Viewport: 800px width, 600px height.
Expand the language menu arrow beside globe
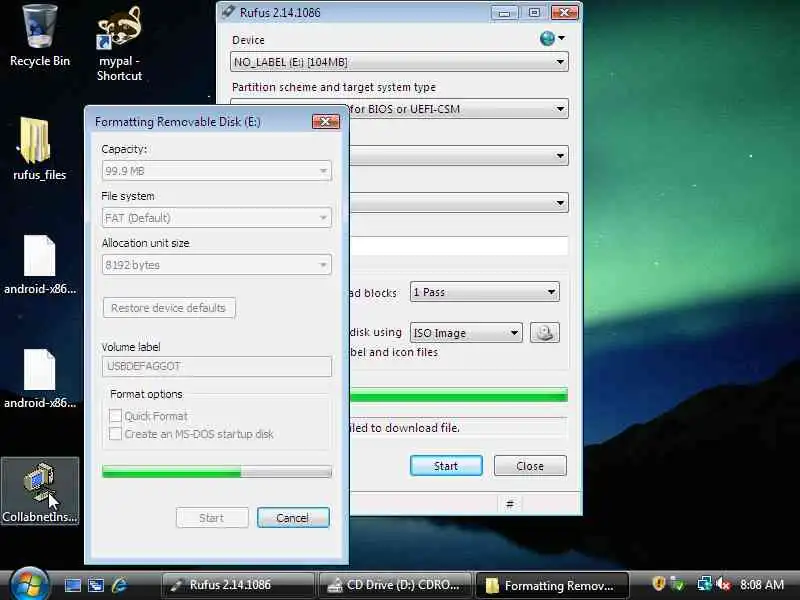(561, 38)
